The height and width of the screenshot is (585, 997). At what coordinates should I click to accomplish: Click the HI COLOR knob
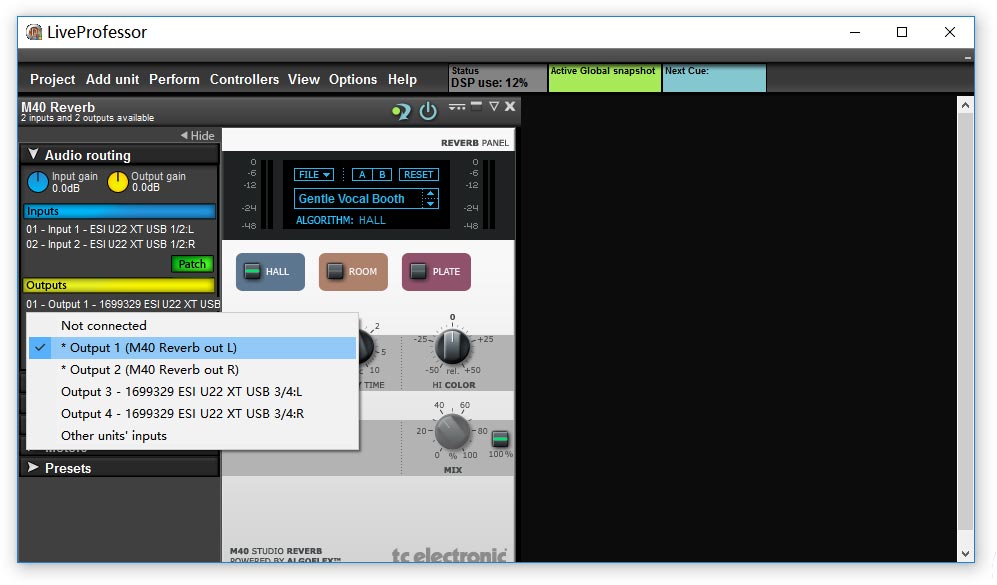tap(452, 347)
